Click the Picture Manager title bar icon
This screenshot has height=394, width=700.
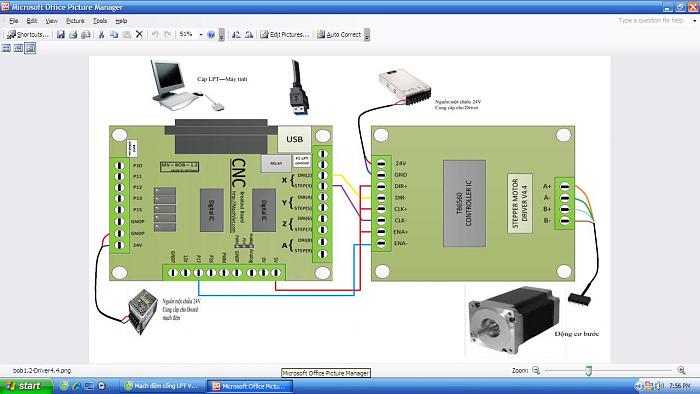click(5, 7)
